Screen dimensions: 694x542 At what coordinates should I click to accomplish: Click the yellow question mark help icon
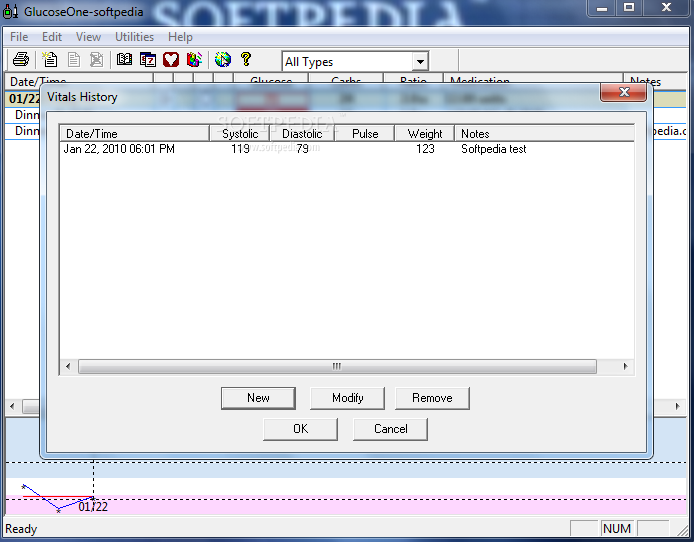pyautogui.click(x=246, y=59)
